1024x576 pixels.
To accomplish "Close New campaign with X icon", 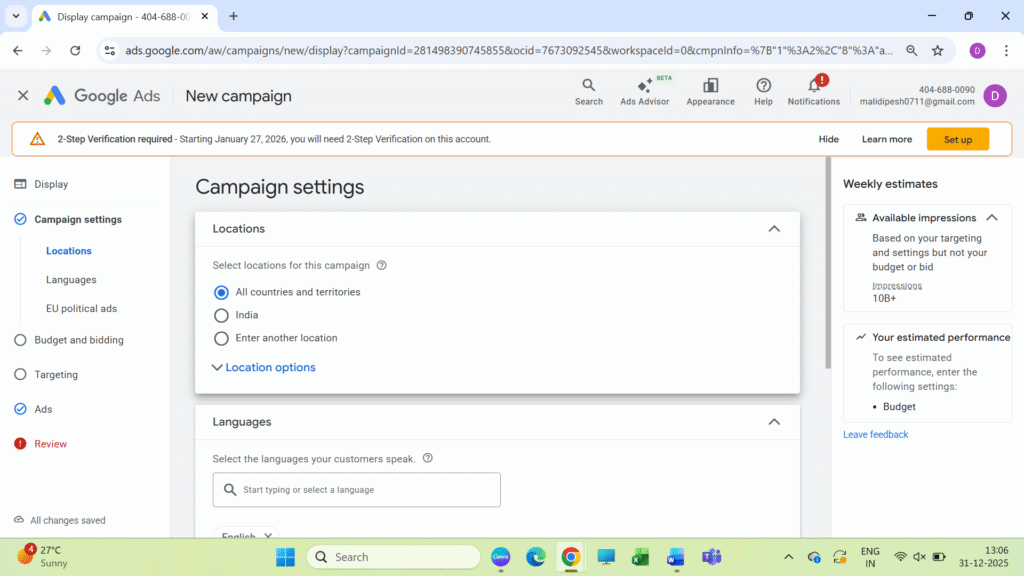I will click(23, 96).
